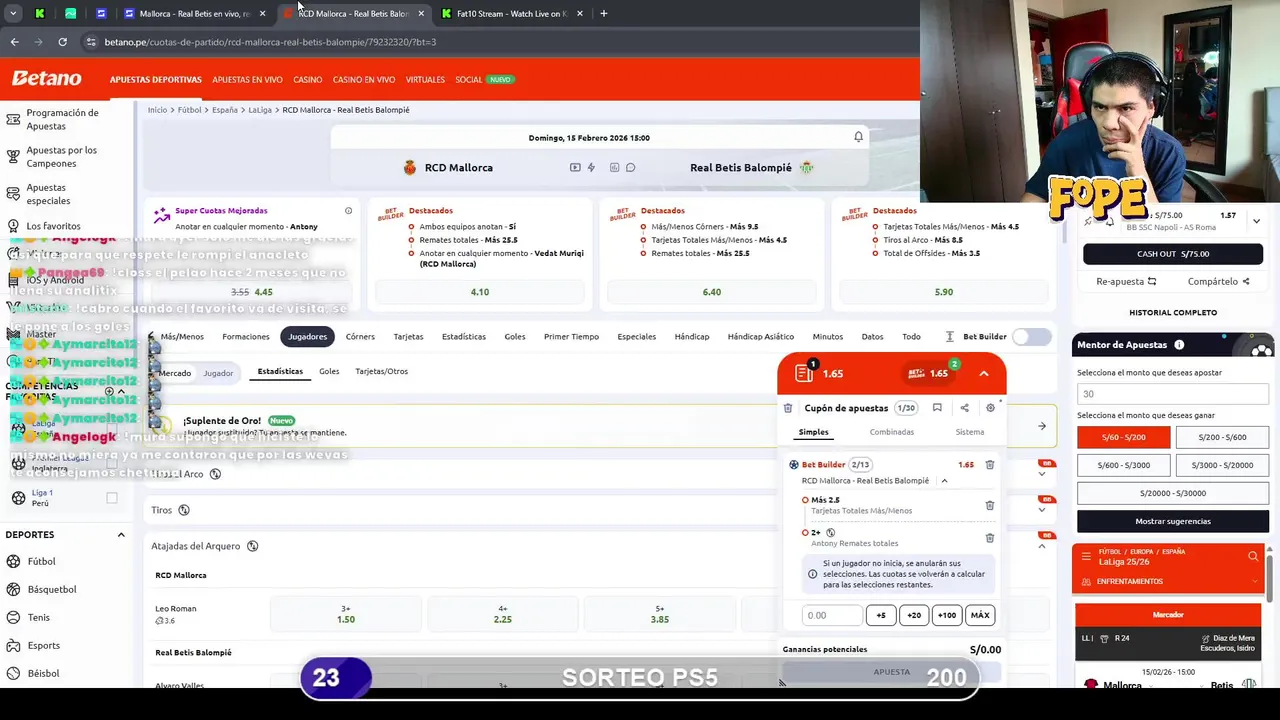Collapse the bet slip header chevron
The image size is (1280, 720).
[x=984, y=373]
